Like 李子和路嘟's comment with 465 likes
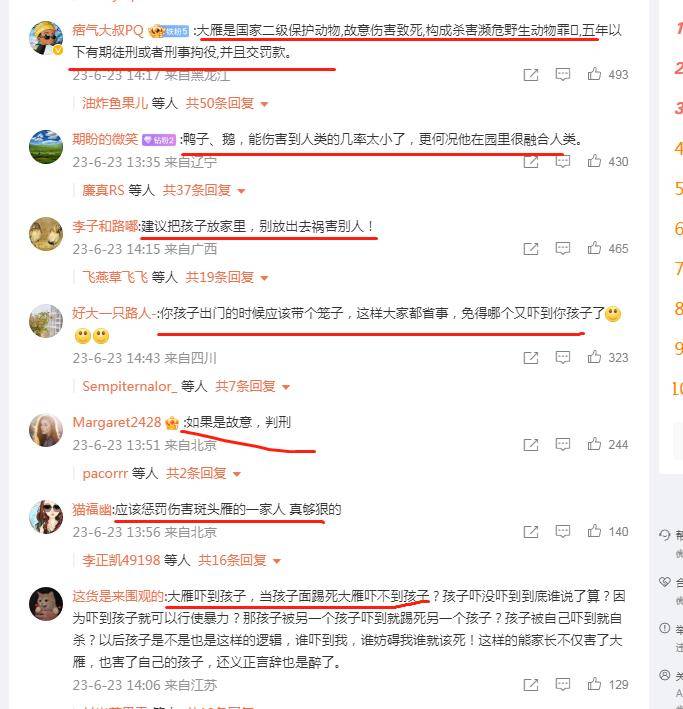Viewport: 683px width, 709px height. 607,248
